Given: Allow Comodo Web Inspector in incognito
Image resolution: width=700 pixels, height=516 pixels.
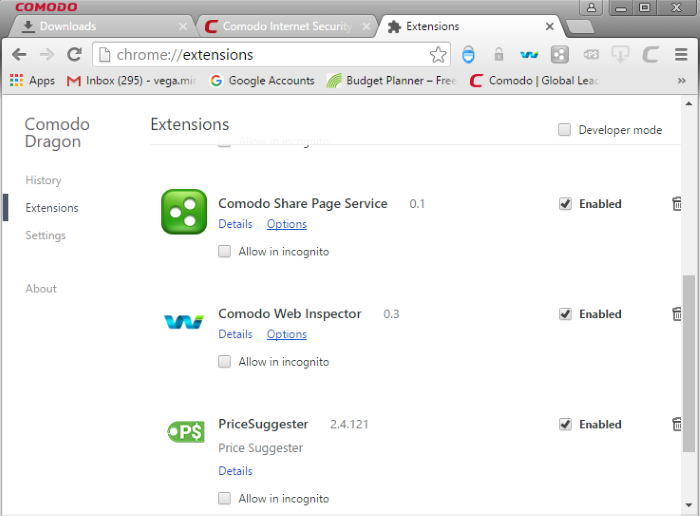Looking at the screenshot, I should click(225, 361).
